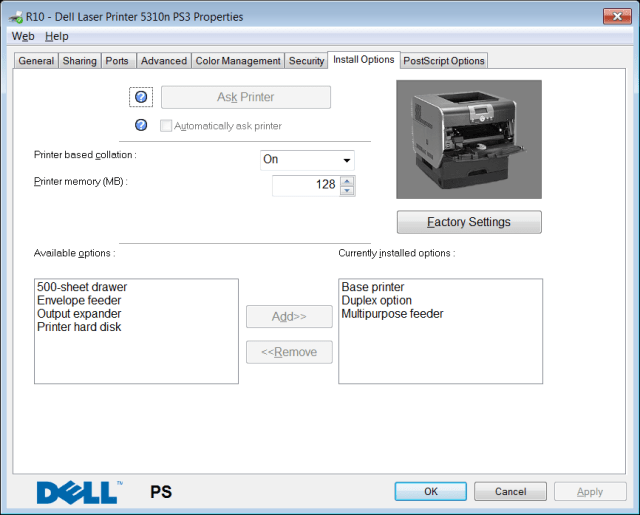640x515 pixels.
Task: Confirm with the OK button
Action: [x=431, y=491]
